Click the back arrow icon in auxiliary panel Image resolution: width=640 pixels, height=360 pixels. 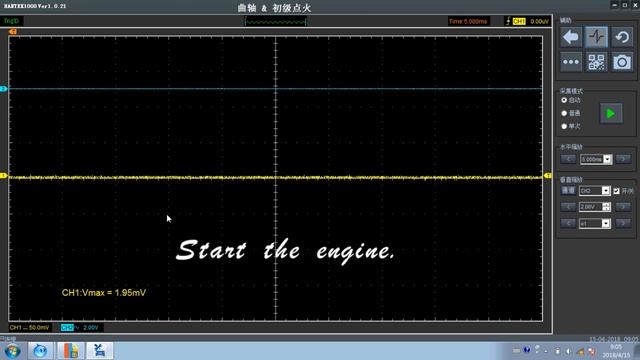pos(571,37)
